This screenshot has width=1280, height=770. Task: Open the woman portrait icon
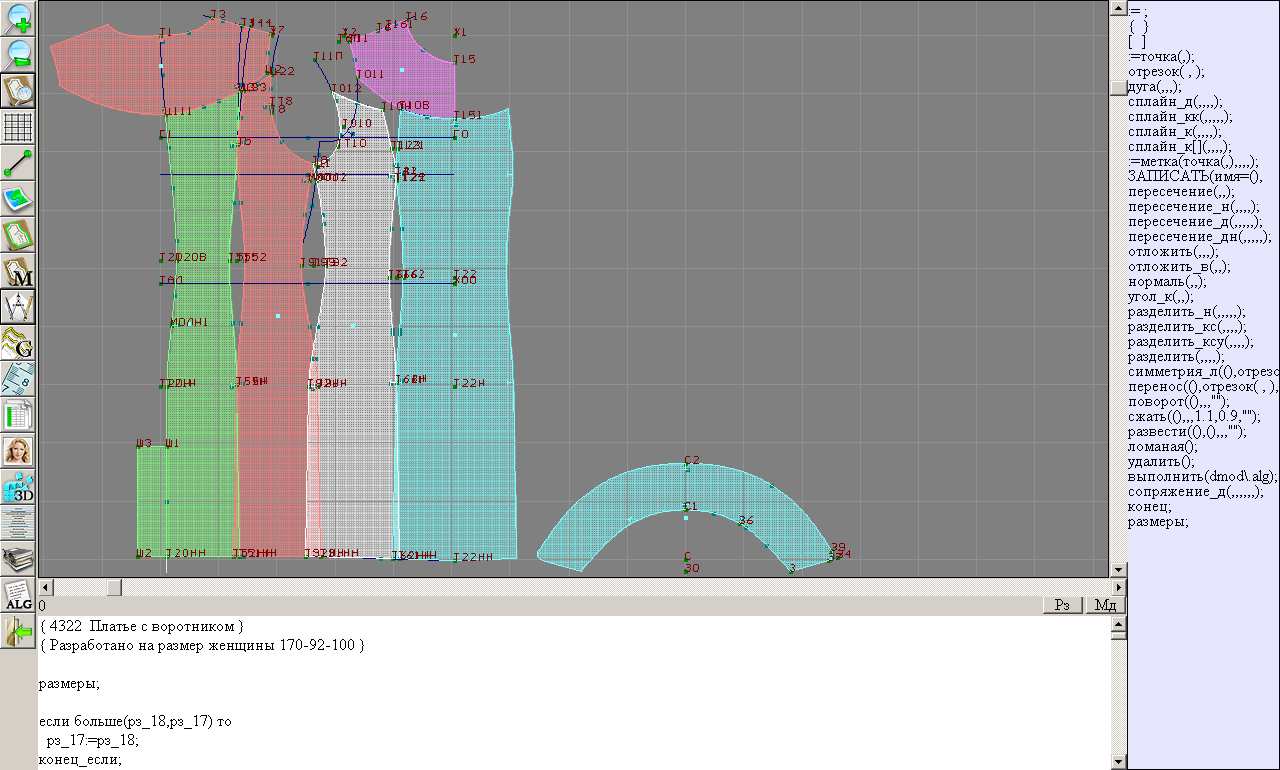(x=18, y=451)
